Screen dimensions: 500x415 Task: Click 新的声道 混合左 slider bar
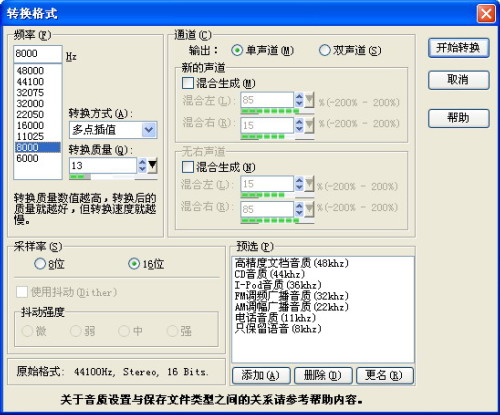point(277,111)
